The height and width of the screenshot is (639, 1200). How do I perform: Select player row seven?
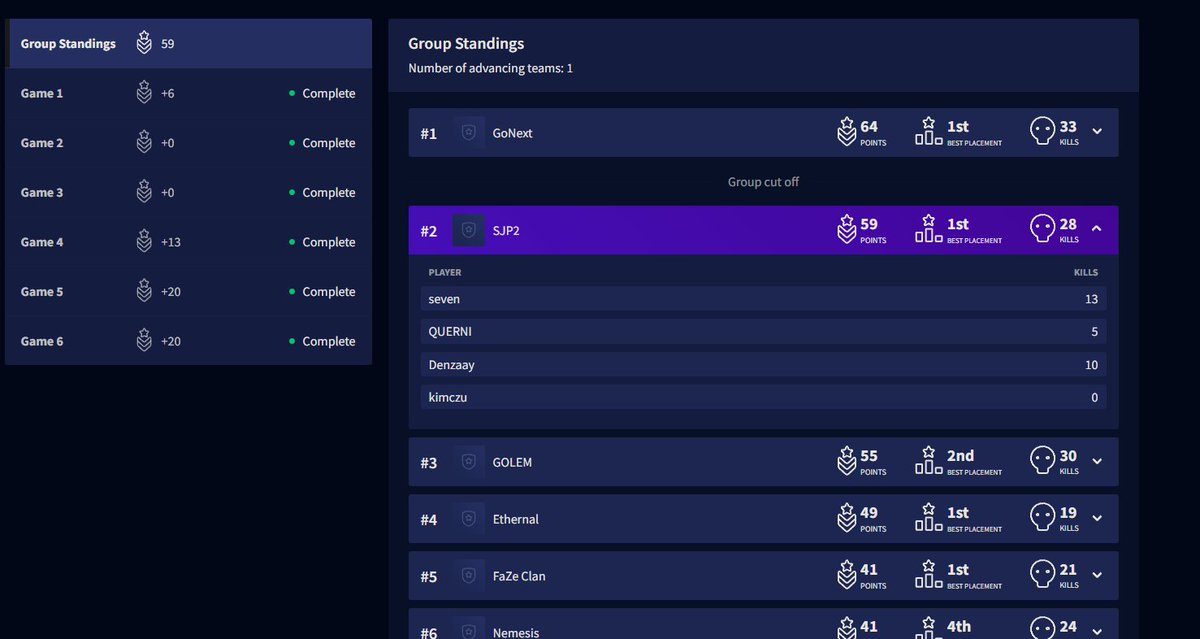pos(763,299)
